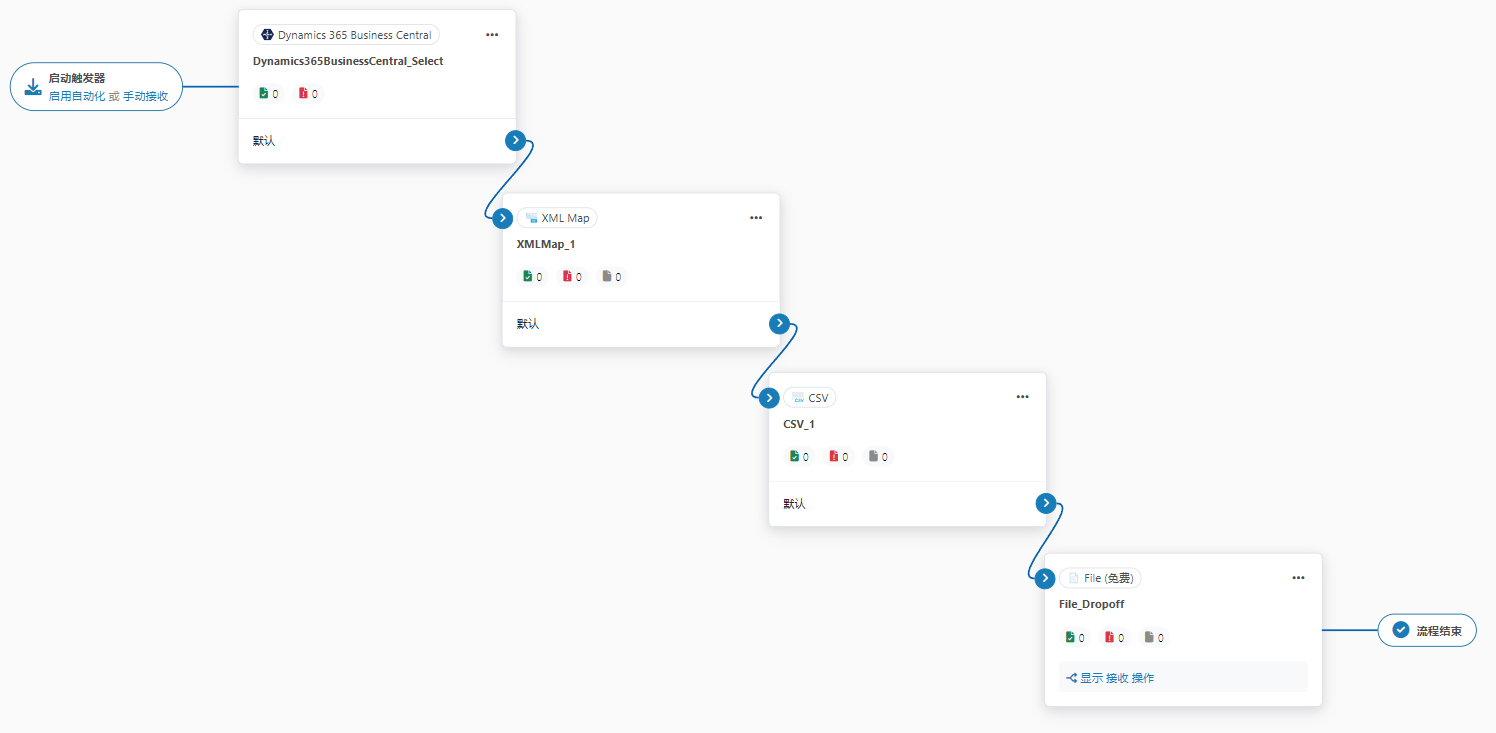Click the CSV connector type icon

pyautogui.click(x=798, y=398)
